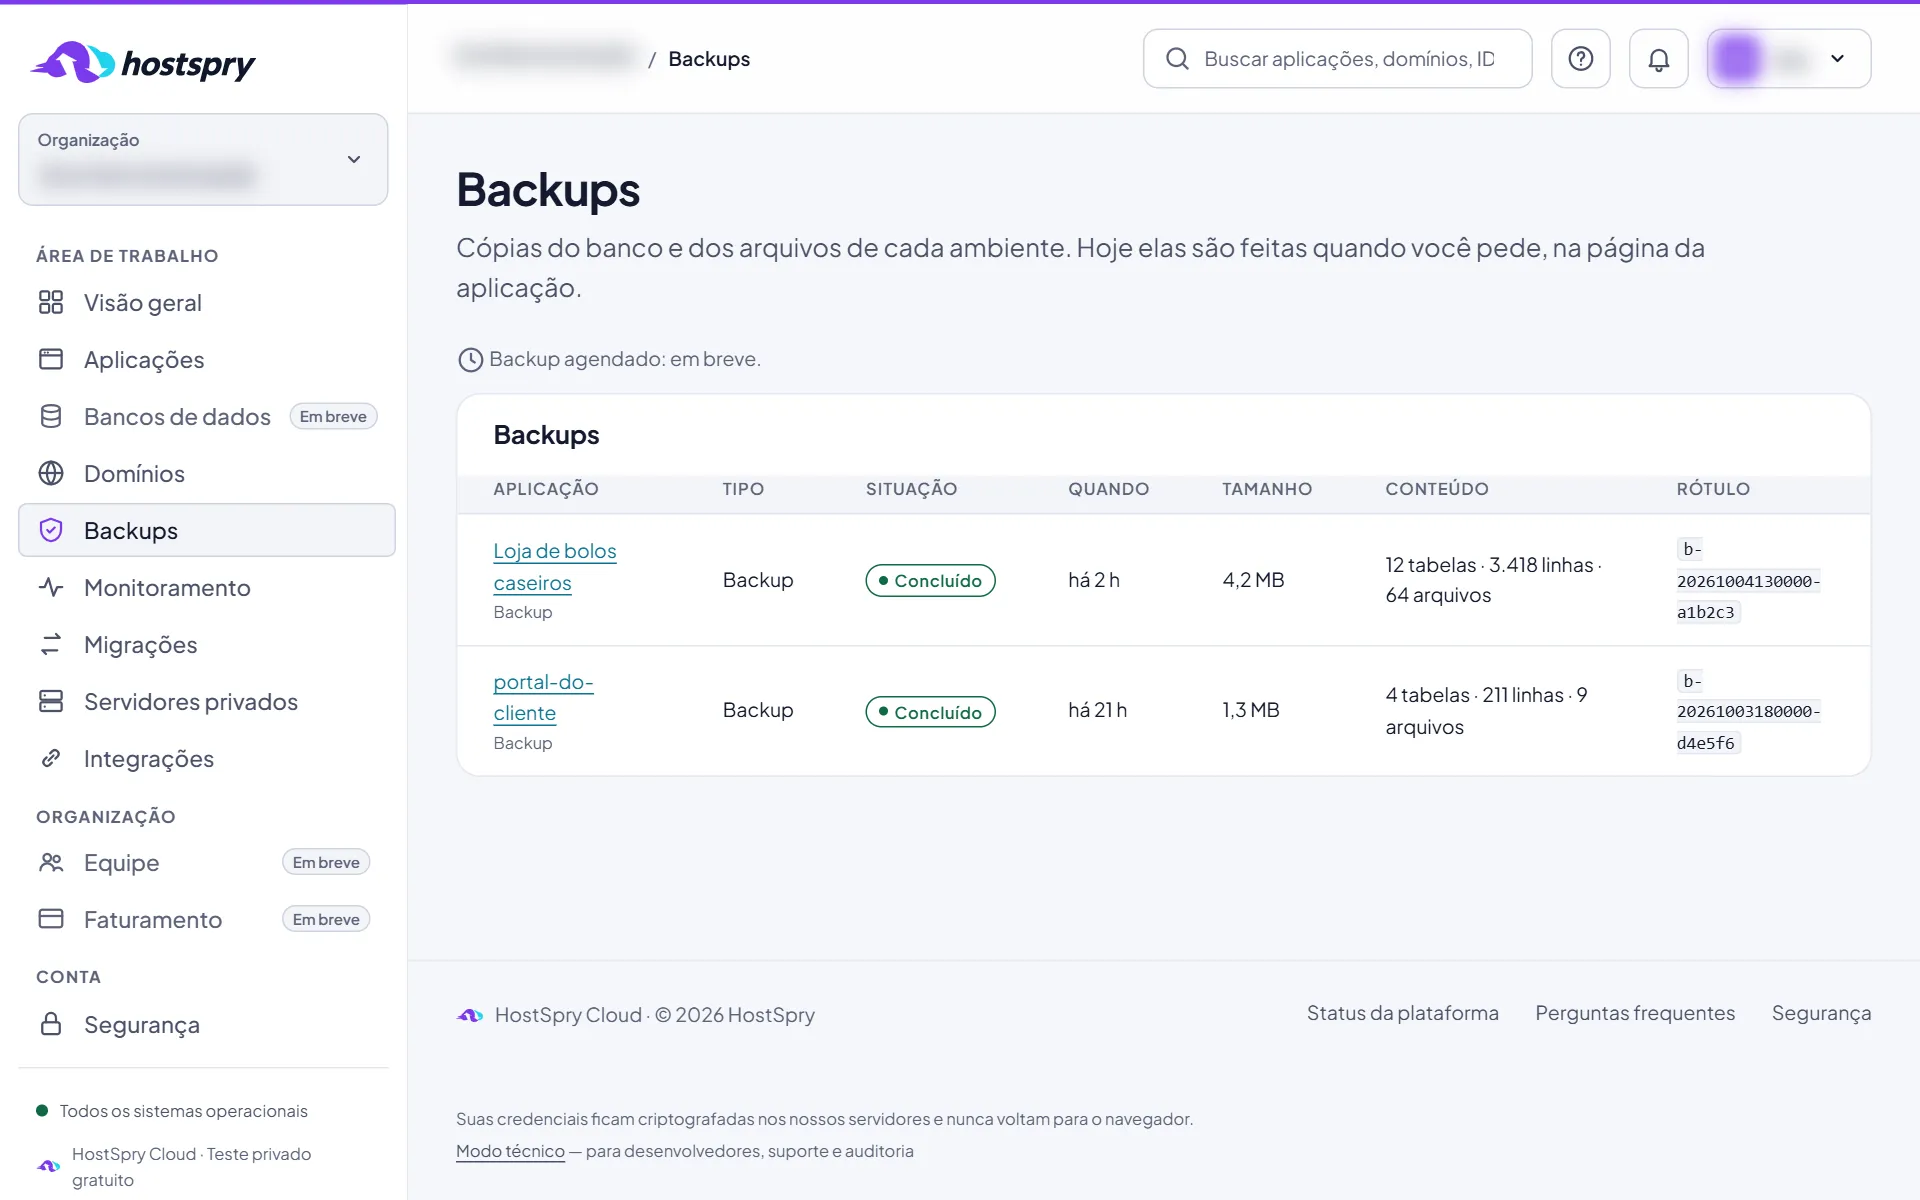Screen dimensions: 1920x1200
Task: Click the TAMANHO column header
Action: (x=1267, y=489)
